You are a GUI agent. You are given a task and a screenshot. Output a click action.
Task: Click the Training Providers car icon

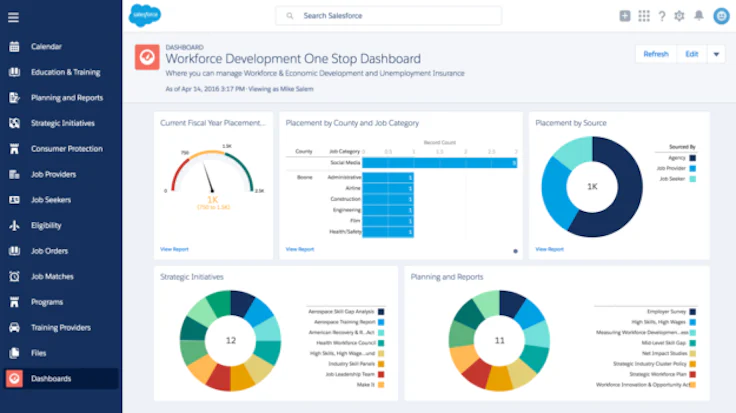tap(14, 328)
